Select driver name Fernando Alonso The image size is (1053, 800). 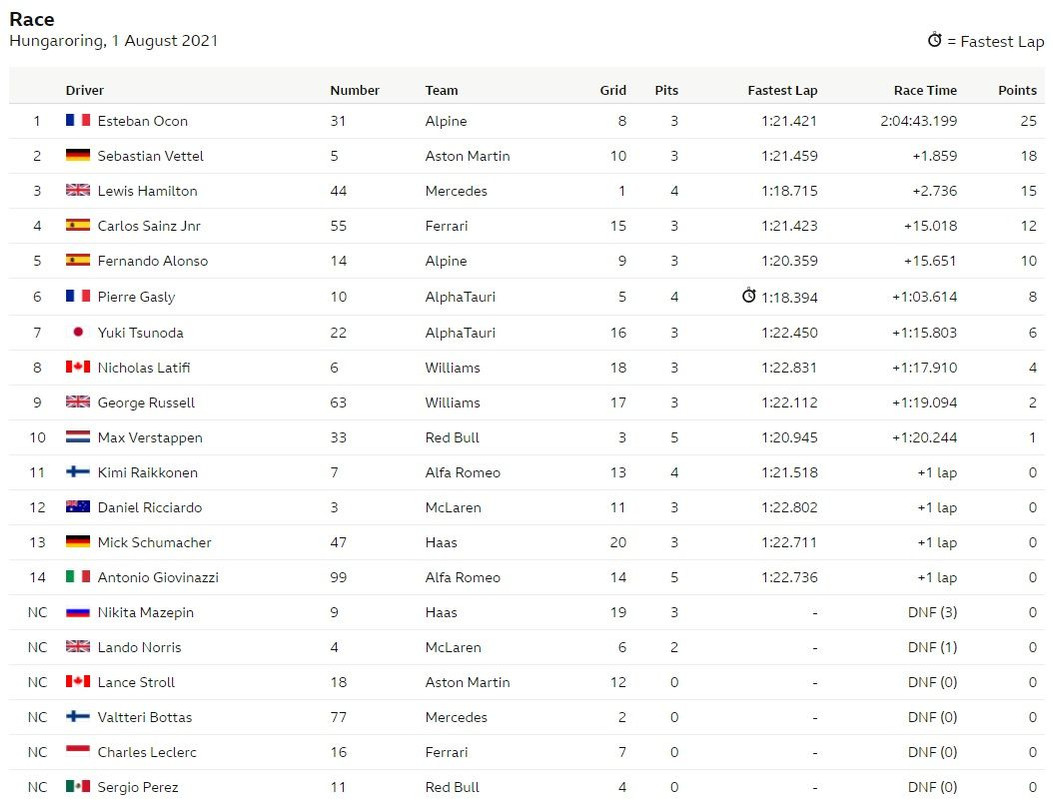point(152,261)
